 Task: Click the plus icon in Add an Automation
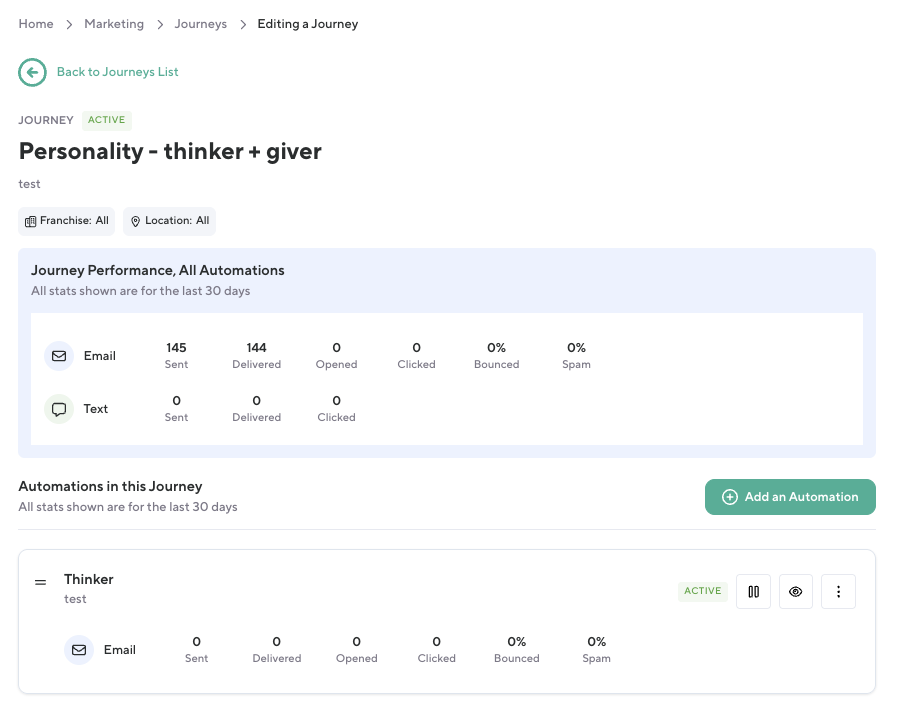click(x=729, y=497)
